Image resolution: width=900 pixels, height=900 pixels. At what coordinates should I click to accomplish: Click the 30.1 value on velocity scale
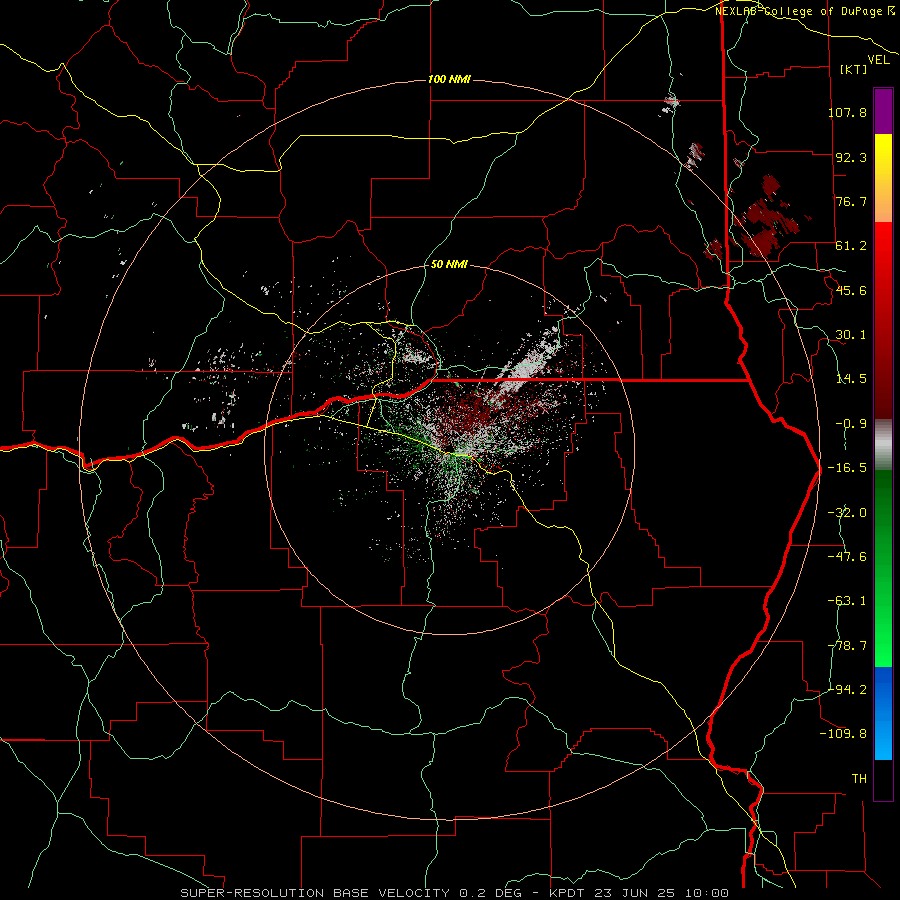(x=851, y=335)
